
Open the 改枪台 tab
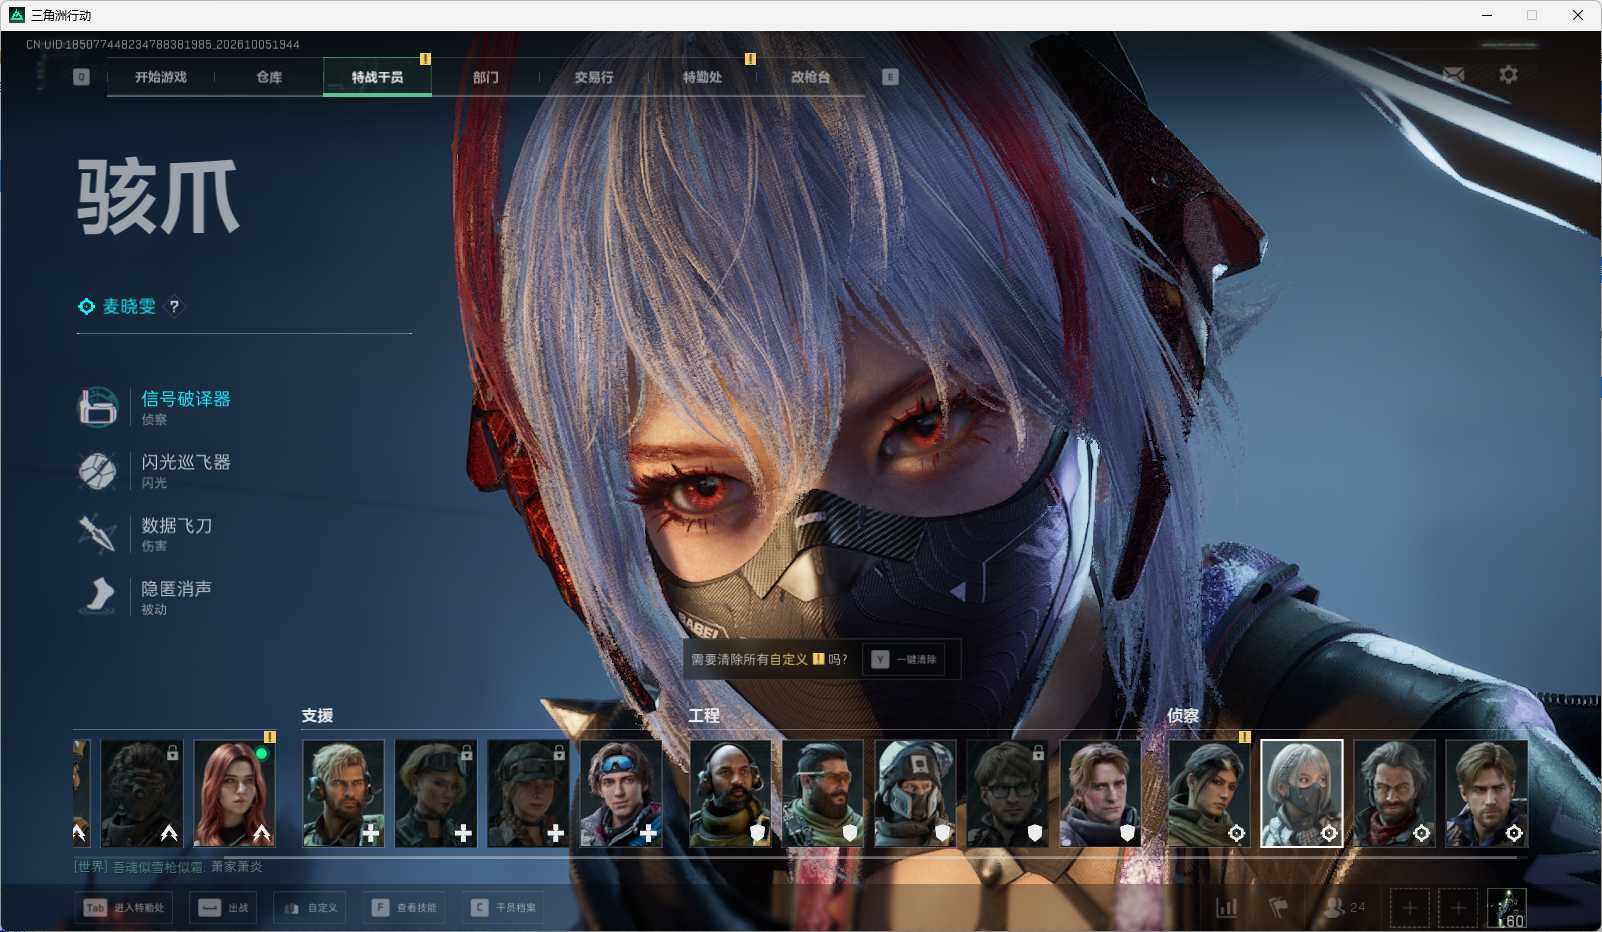point(810,77)
